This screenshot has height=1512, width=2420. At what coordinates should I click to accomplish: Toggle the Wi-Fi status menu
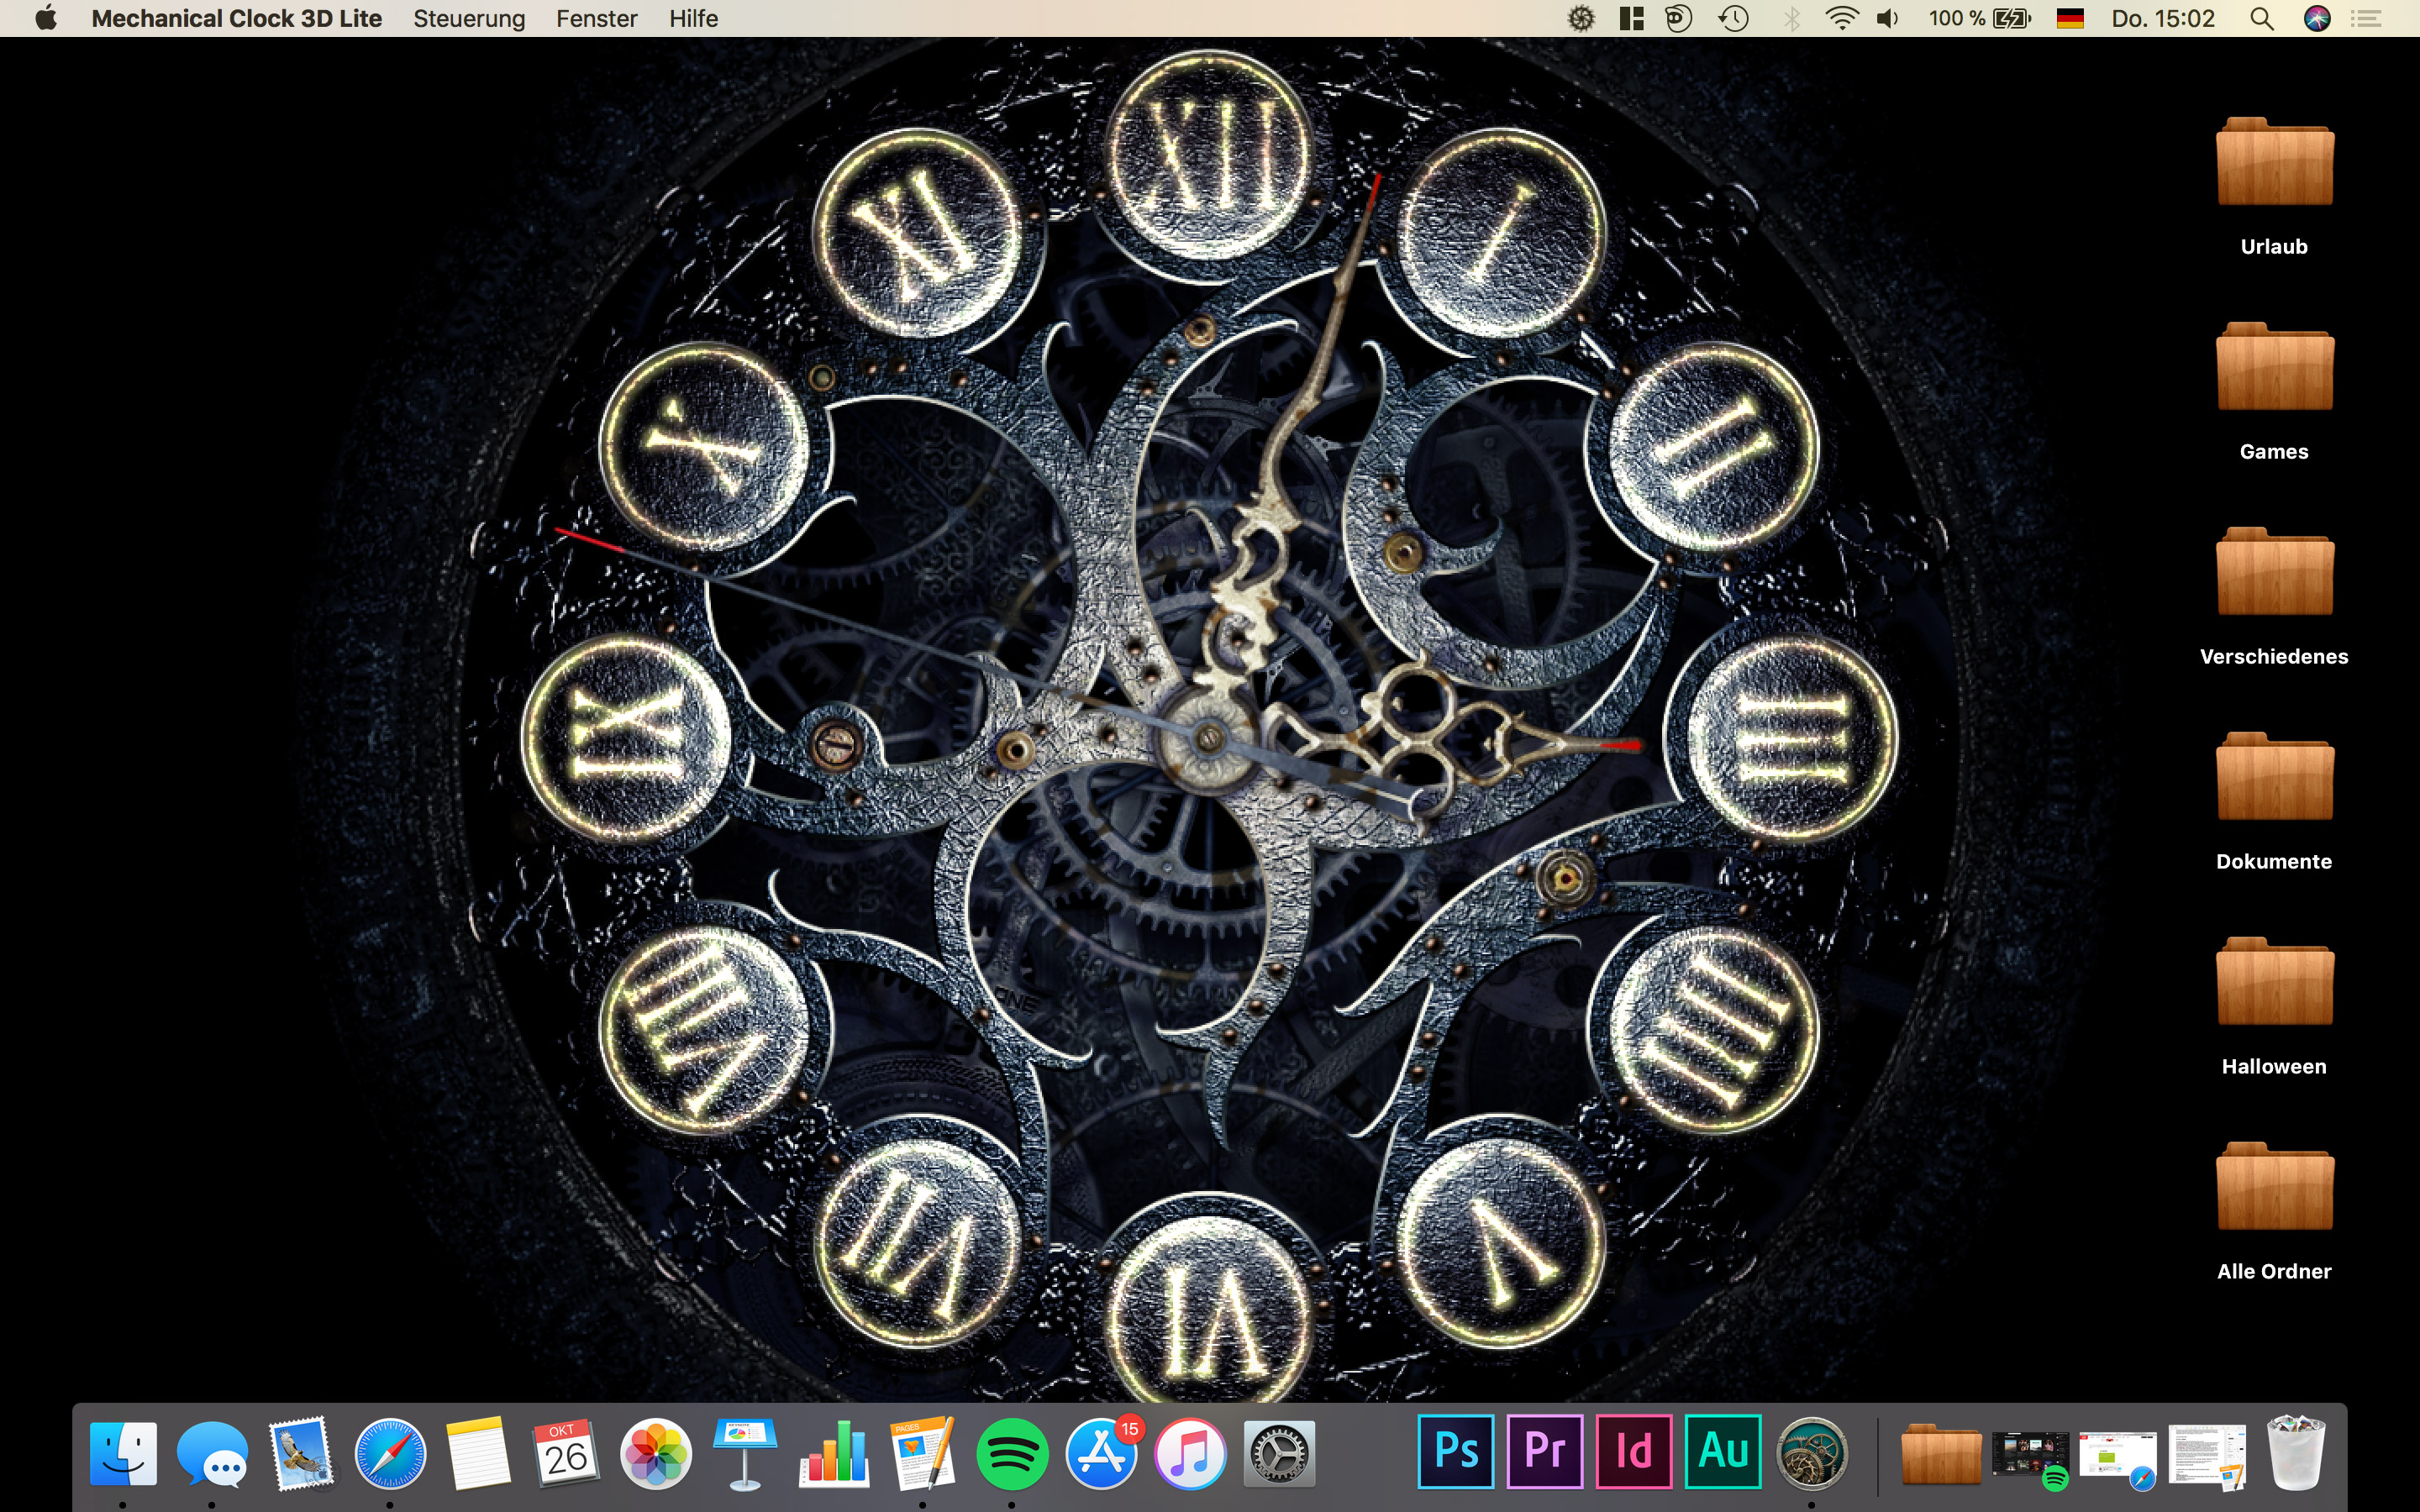tap(1841, 18)
